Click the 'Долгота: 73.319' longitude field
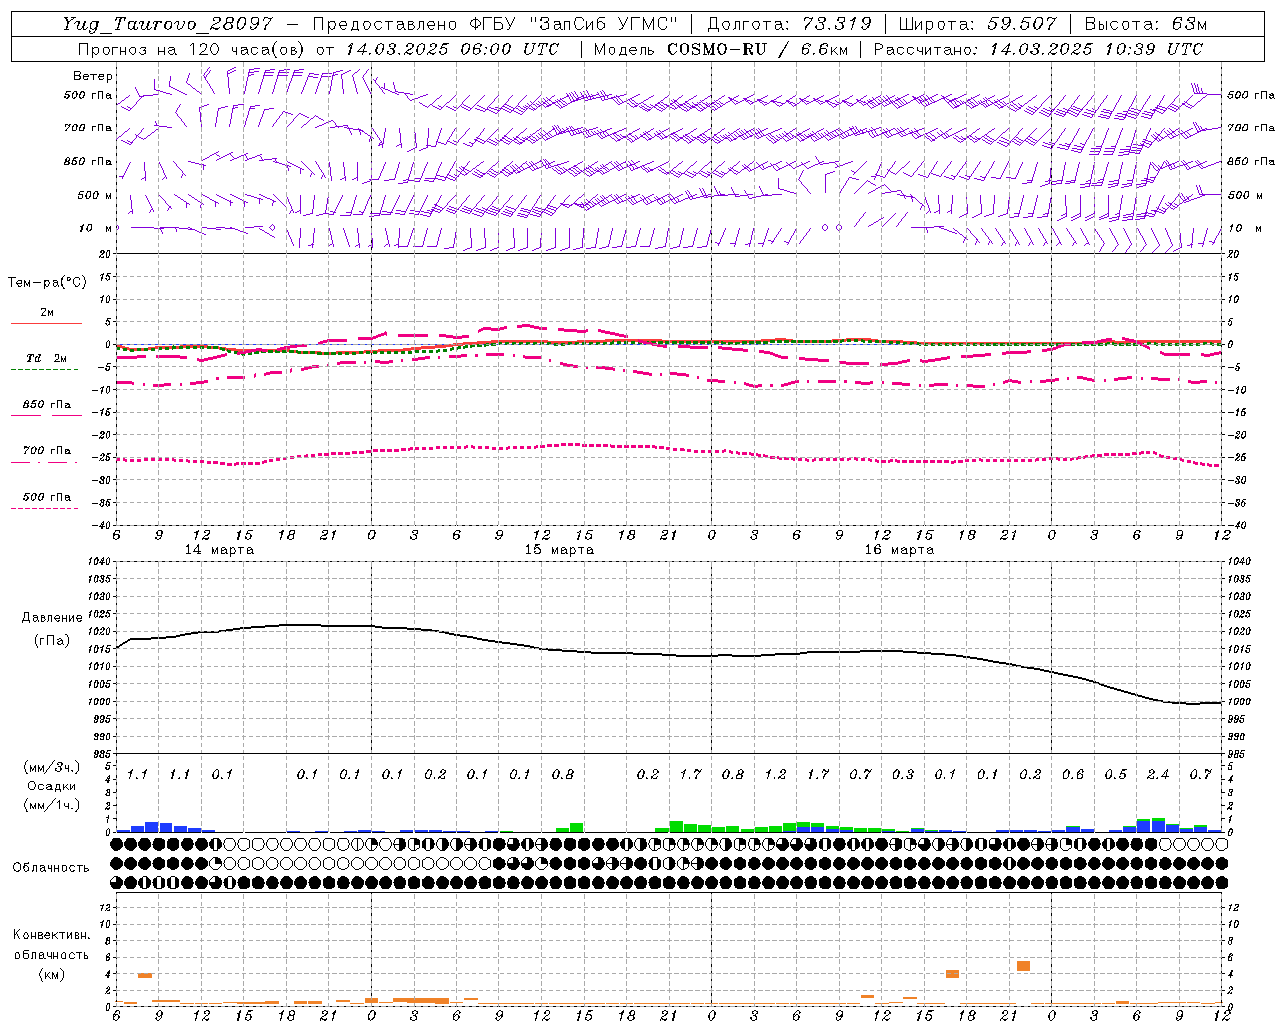Viewport: 1280px width, 1024px height. [x=789, y=24]
